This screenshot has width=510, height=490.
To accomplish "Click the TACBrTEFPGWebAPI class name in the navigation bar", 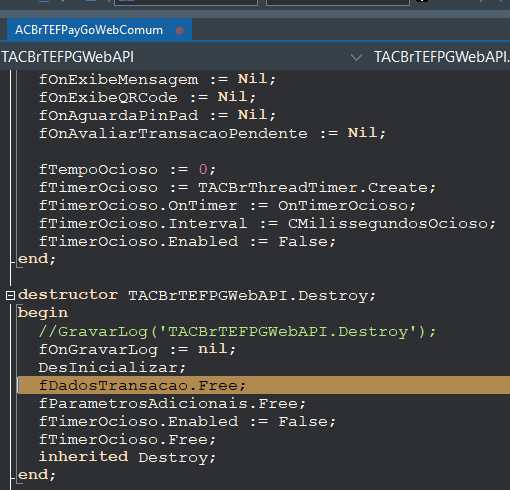I will 68,57.
